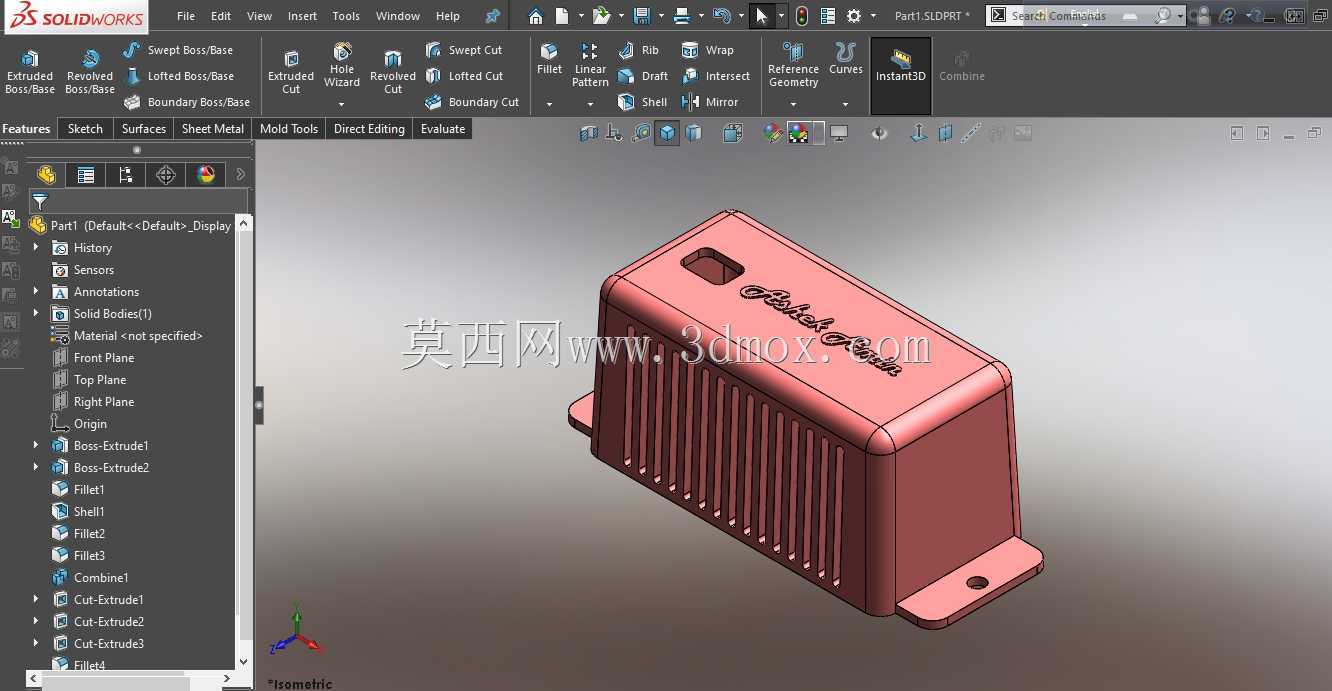Image resolution: width=1332 pixels, height=691 pixels.
Task: Click the Rebuild traffic light icon
Action: 802,16
